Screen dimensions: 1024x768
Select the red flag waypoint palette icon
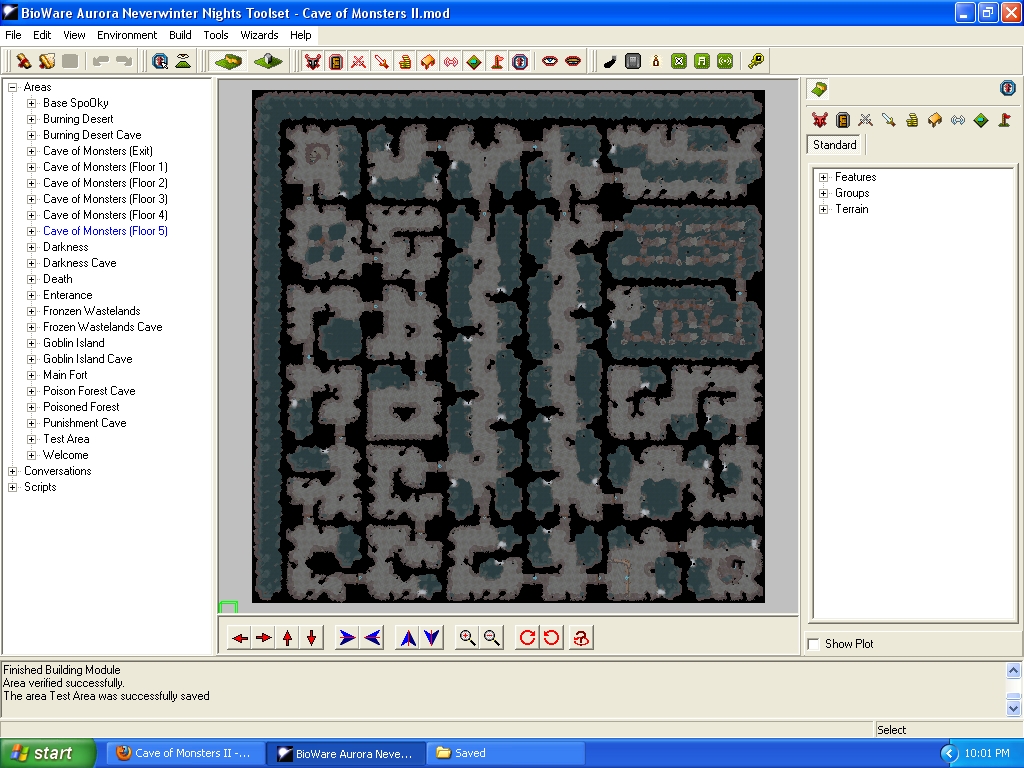click(x=1004, y=120)
